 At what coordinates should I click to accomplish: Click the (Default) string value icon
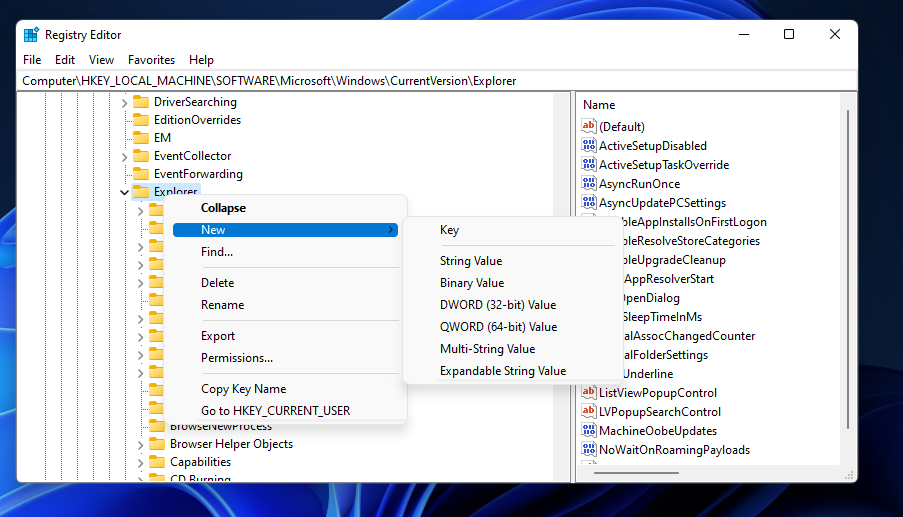pos(589,127)
